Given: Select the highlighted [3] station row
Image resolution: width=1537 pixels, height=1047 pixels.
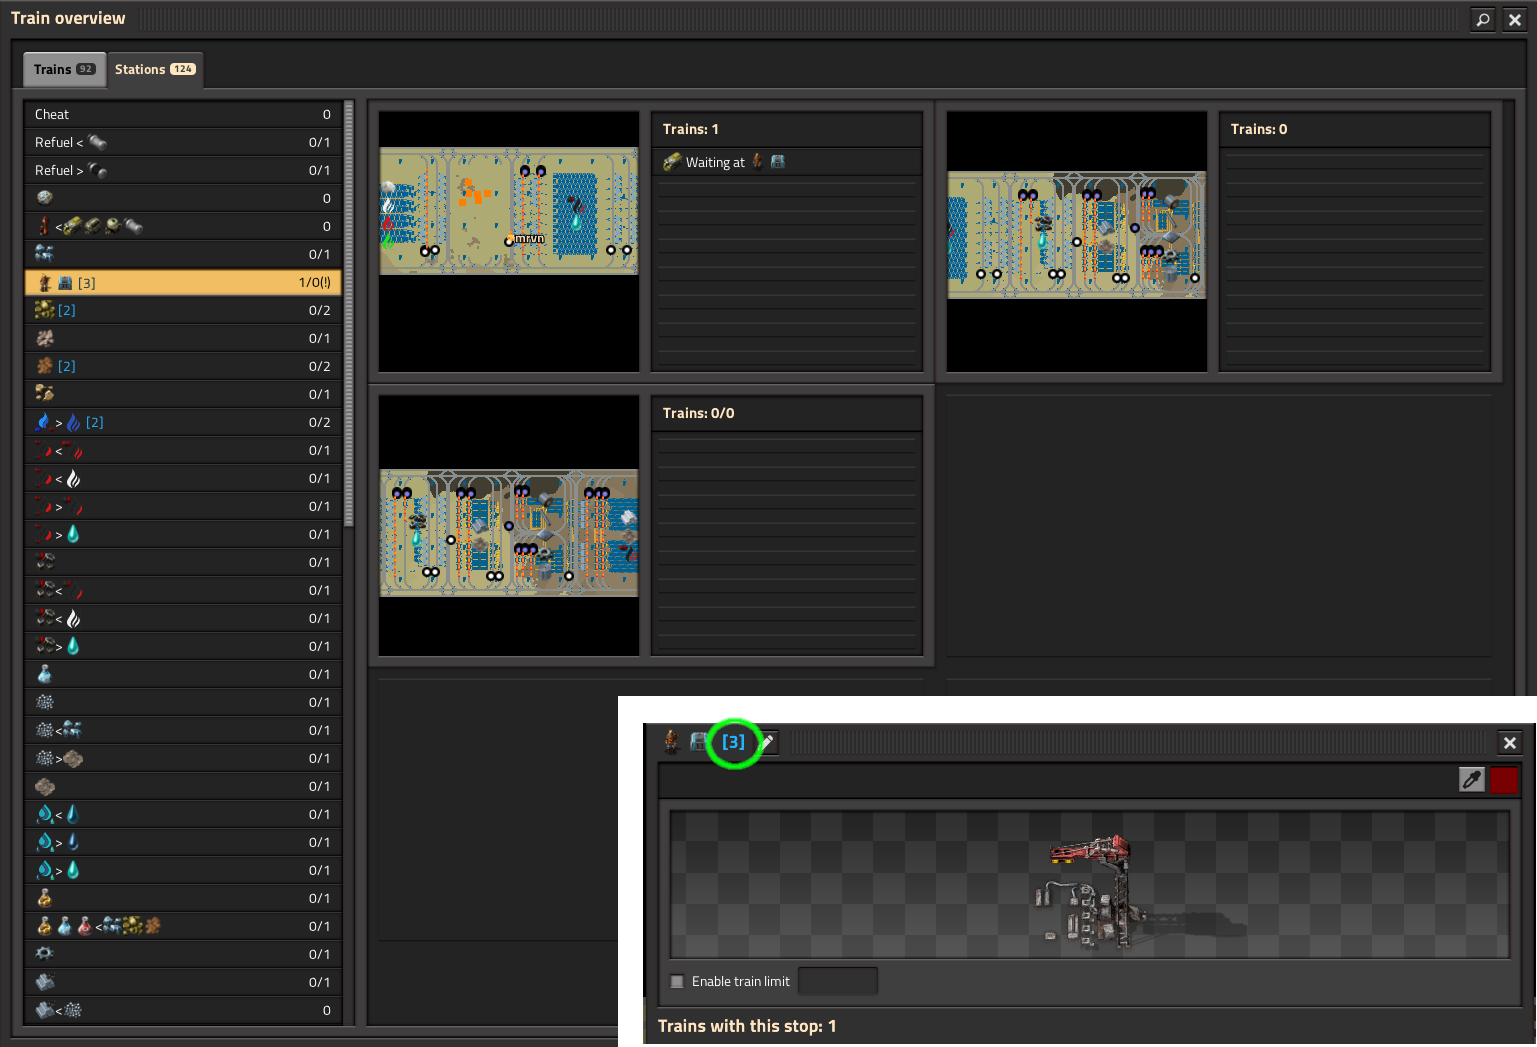Looking at the screenshot, I should point(183,282).
